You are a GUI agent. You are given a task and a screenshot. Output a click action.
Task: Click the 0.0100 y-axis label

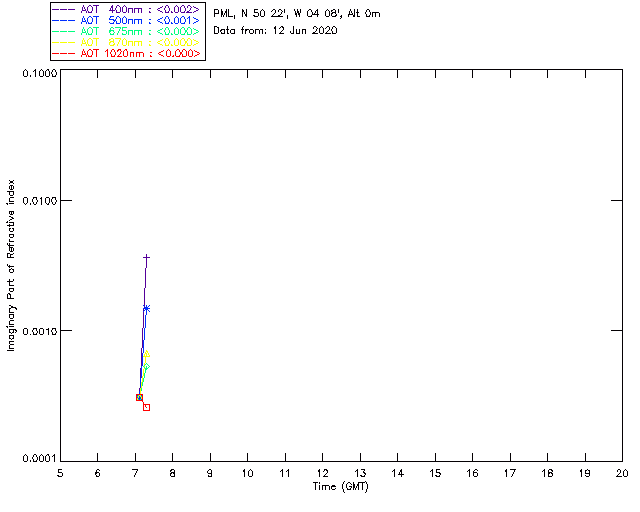[39, 201]
